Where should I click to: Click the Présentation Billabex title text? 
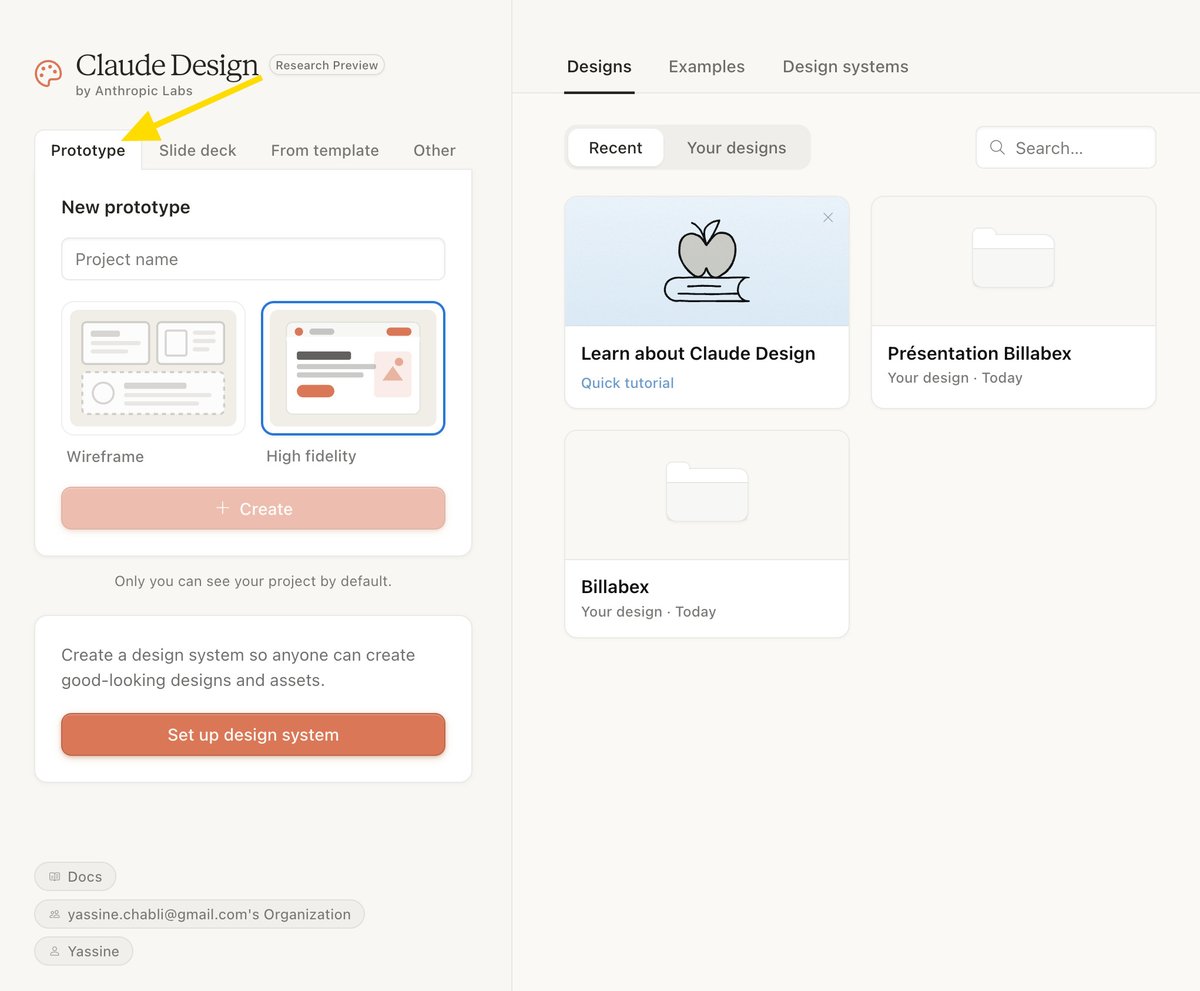[x=979, y=353]
